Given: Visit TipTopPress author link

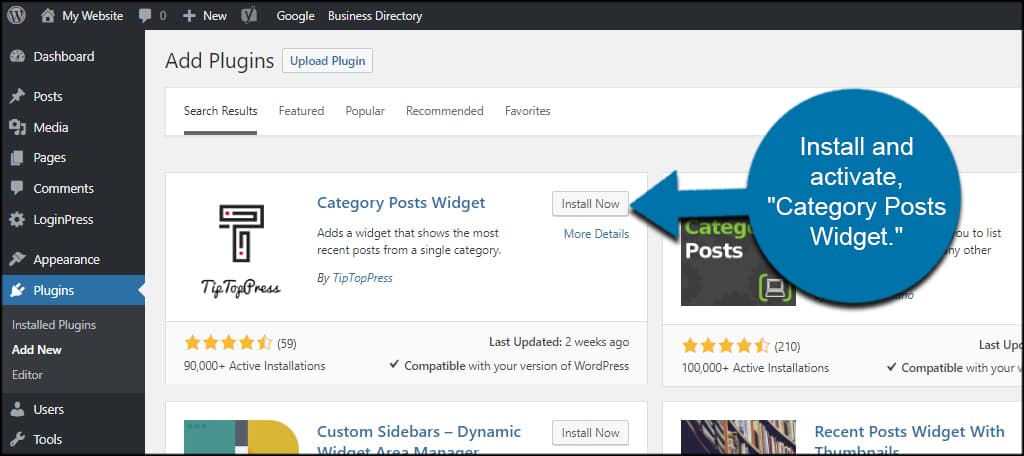Looking at the screenshot, I should point(362,278).
